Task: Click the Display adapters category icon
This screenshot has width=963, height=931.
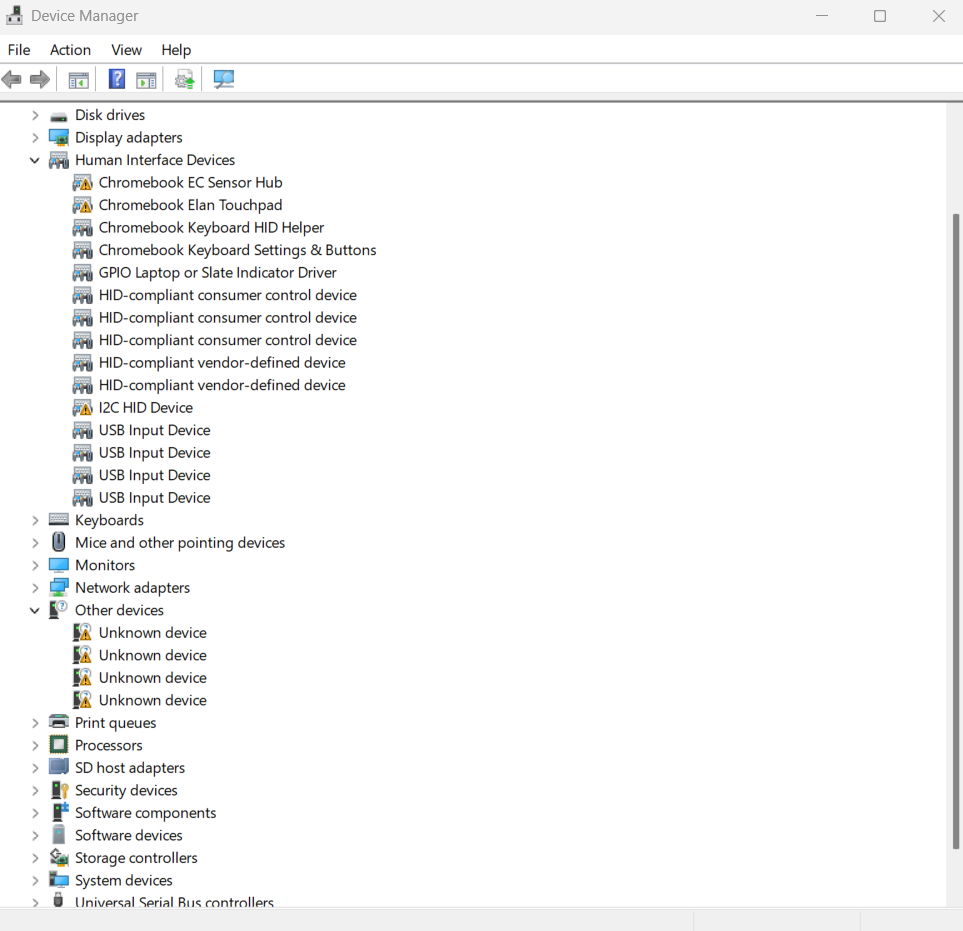Action: click(59, 138)
